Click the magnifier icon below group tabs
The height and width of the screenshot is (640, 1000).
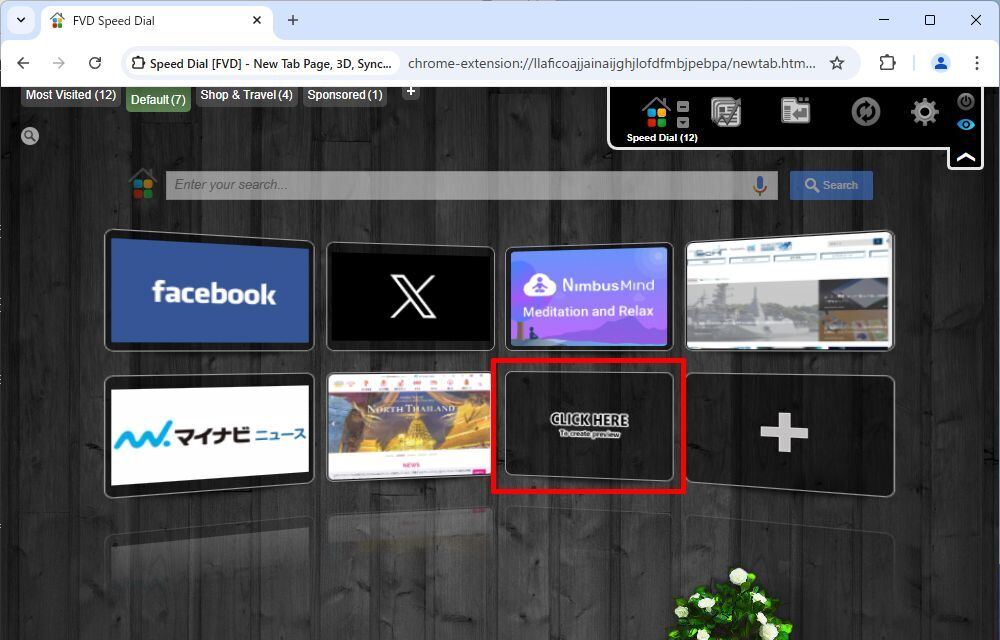point(30,136)
